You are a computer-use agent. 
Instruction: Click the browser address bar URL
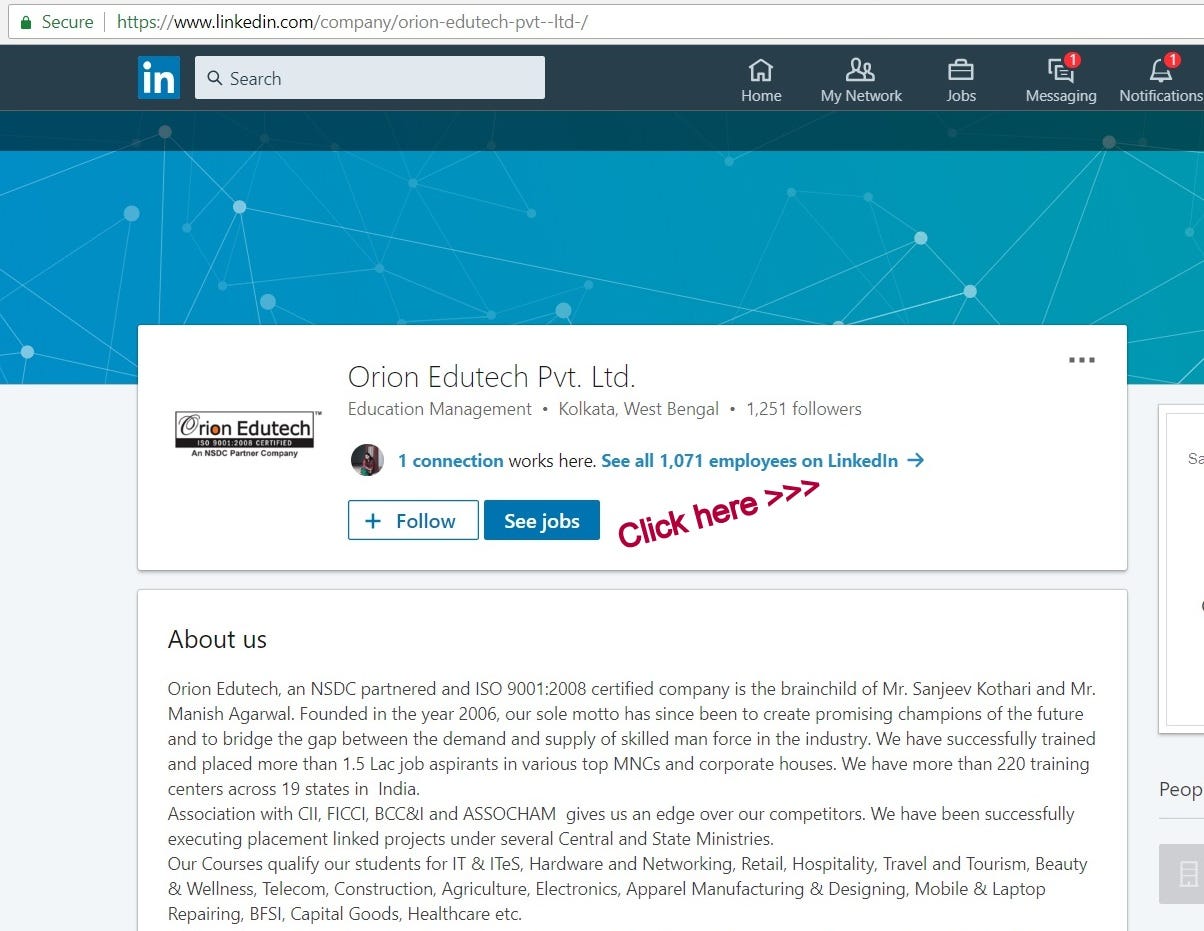[352, 21]
